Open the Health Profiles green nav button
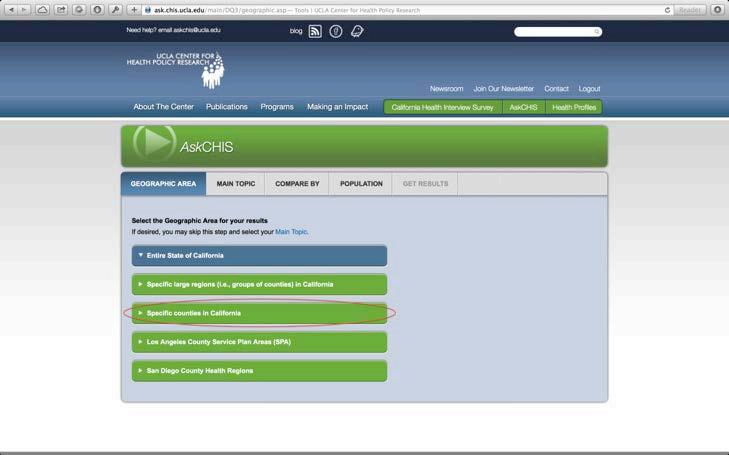The image size is (729, 455). (x=574, y=107)
